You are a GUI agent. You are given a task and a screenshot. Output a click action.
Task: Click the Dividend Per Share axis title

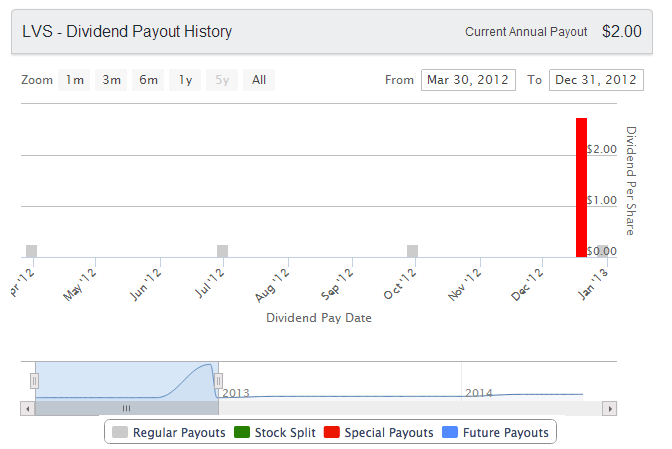click(x=630, y=181)
